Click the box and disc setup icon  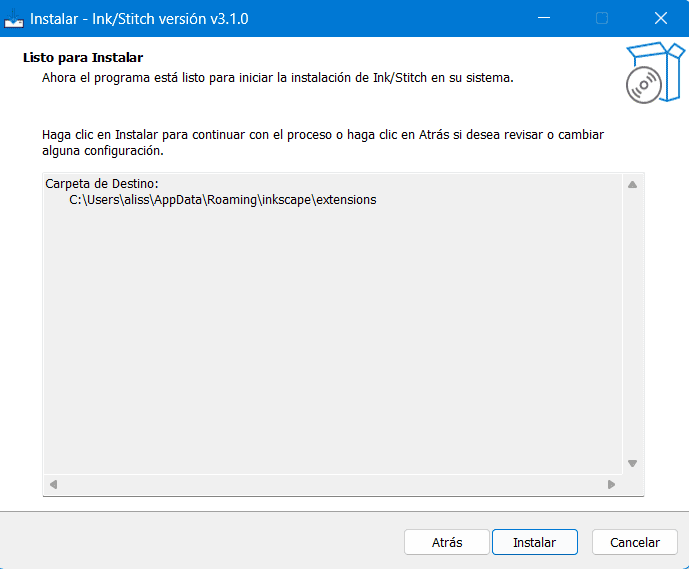pyautogui.click(x=655, y=72)
